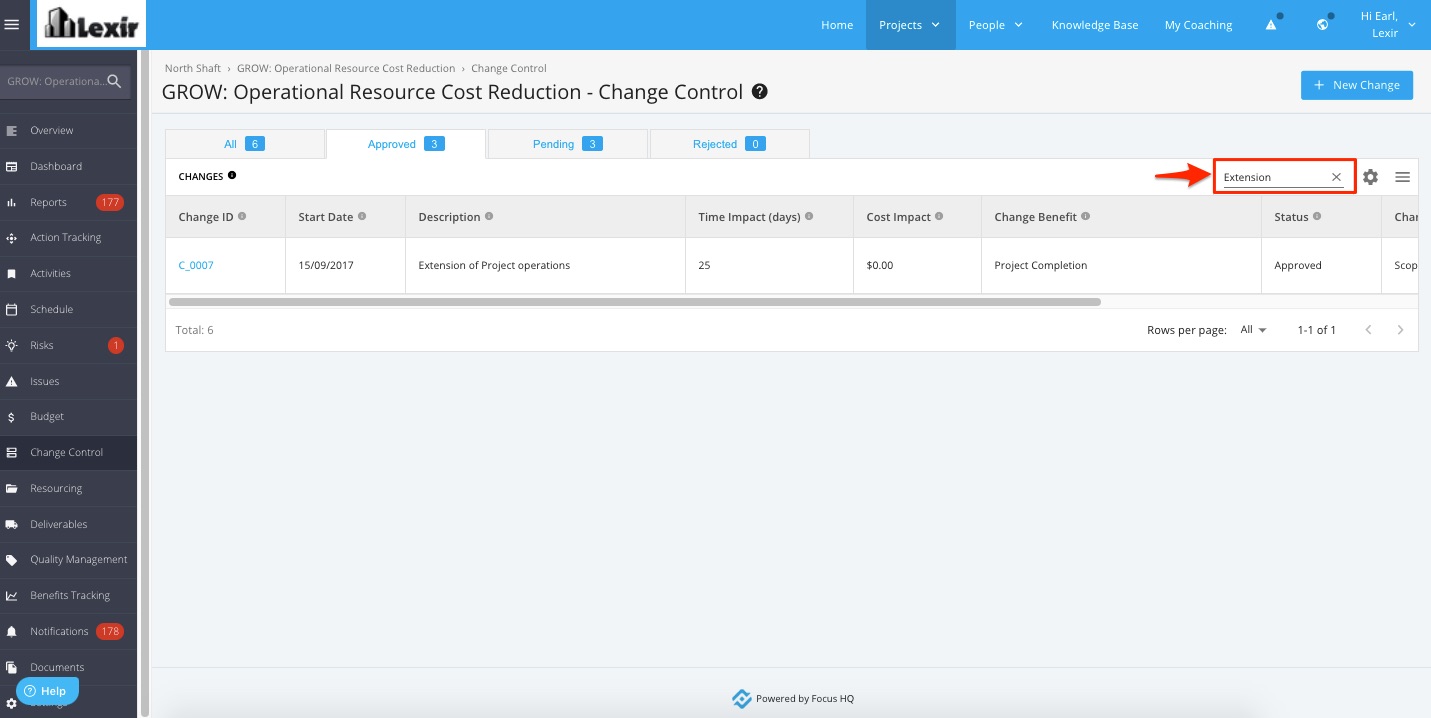Open Deliverables in the sidebar
This screenshot has height=718, width=1431.
(x=68, y=524)
